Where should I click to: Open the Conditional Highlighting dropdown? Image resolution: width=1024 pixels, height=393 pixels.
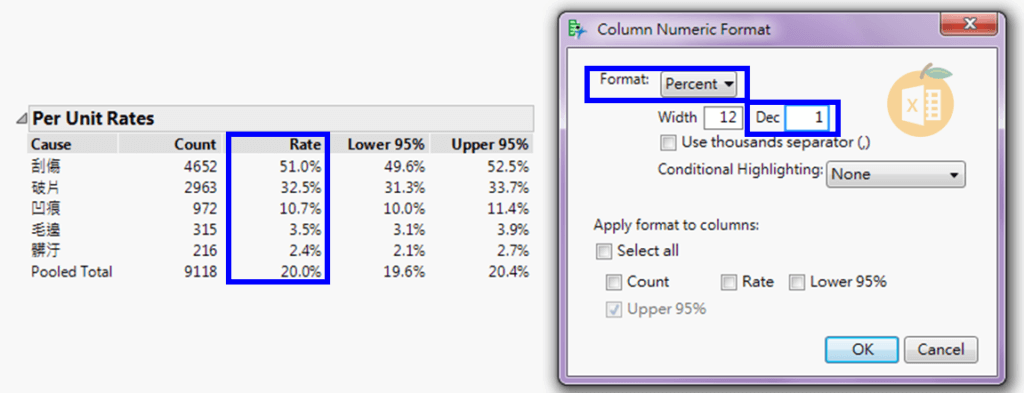tap(895, 174)
